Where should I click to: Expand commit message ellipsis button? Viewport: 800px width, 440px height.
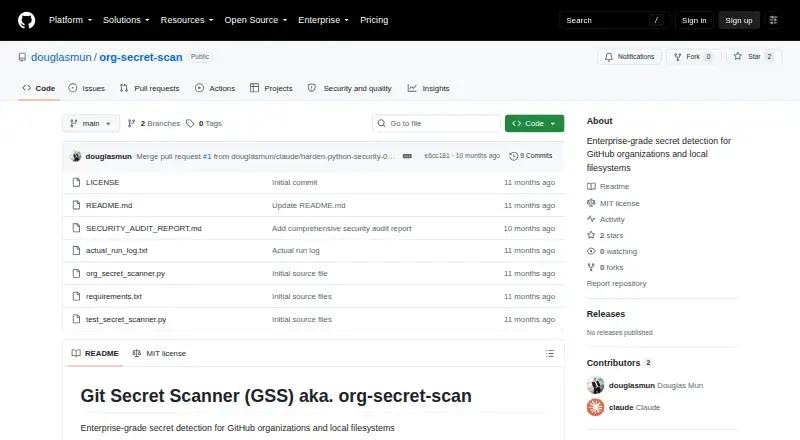pyautogui.click(x=407, y=156)
